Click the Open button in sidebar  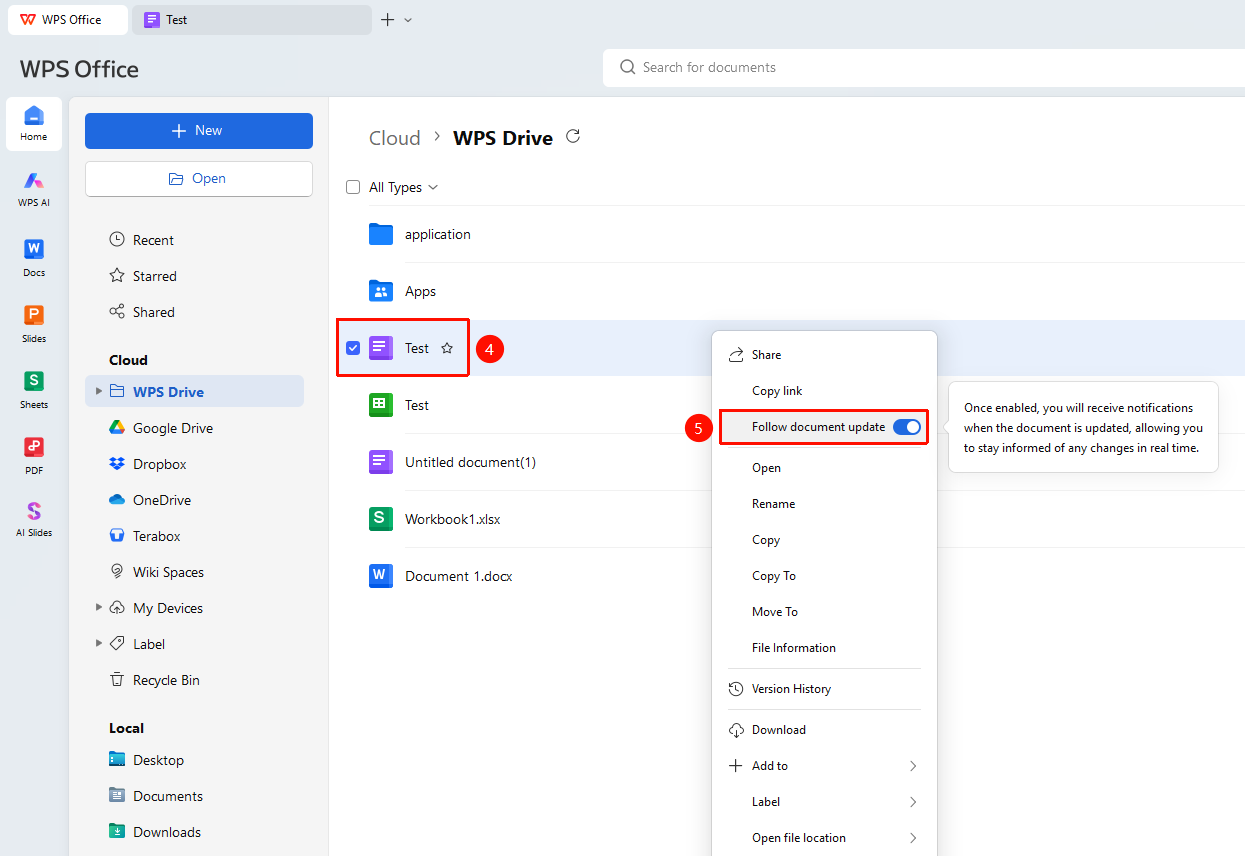[199, 179]
